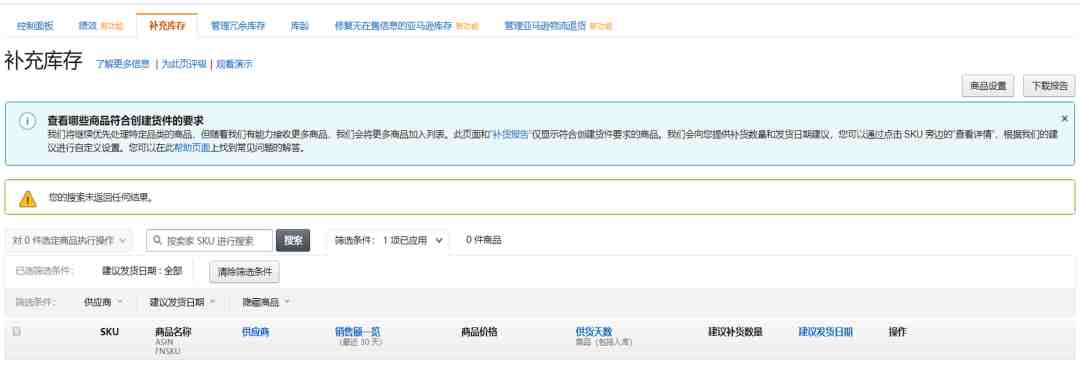This screenshot has width=1080, height=368.
Task: Click the 搜索 button
Action: pyautogui.click(x=293, y=241)
